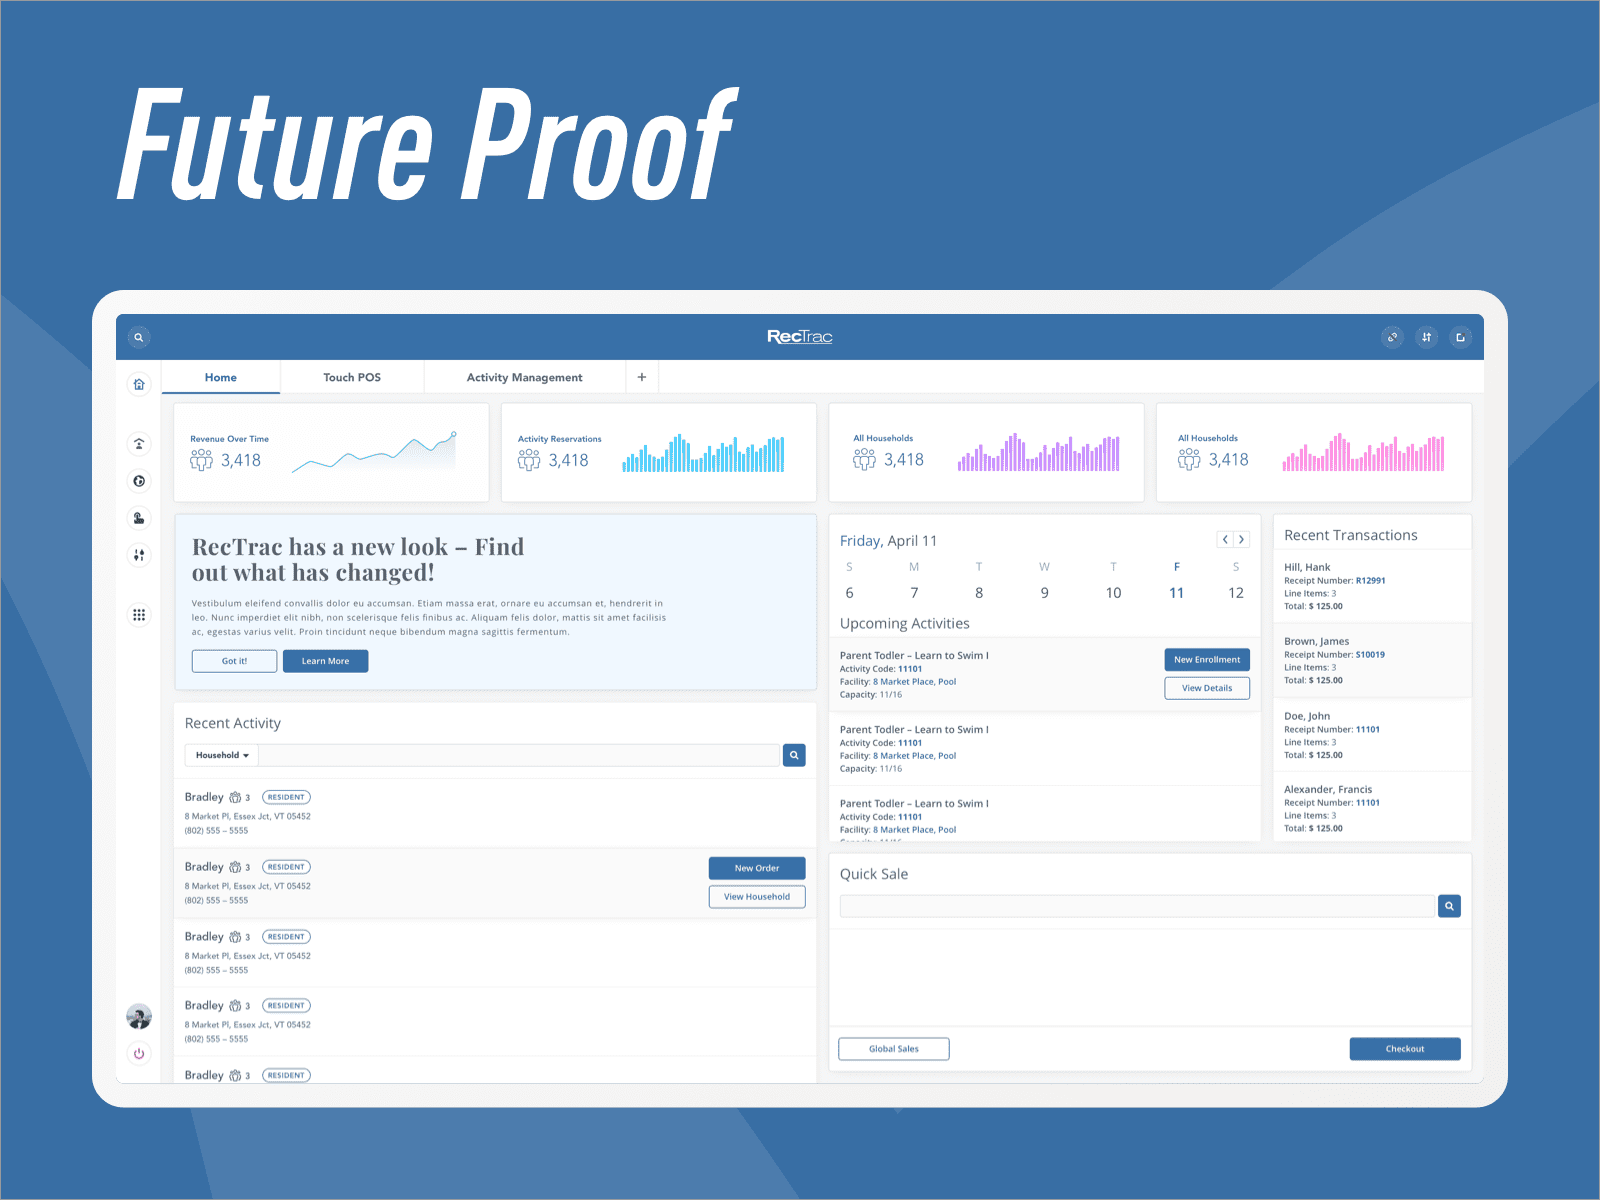Screen dimensions: 1600x1200
Task: Go to the previous week in the calendar
Action: click(1225, 539)
